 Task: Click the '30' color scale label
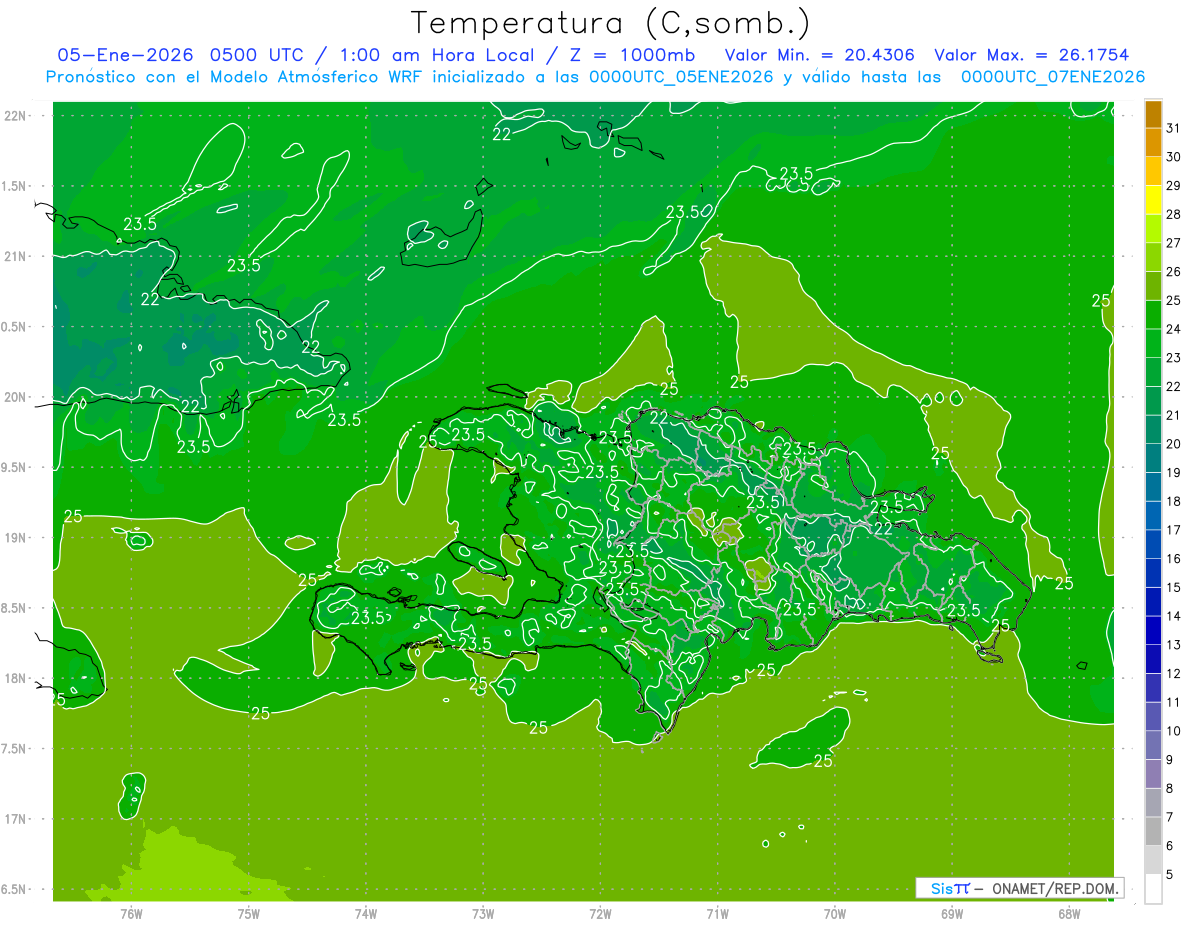[x=1174, y=157]
